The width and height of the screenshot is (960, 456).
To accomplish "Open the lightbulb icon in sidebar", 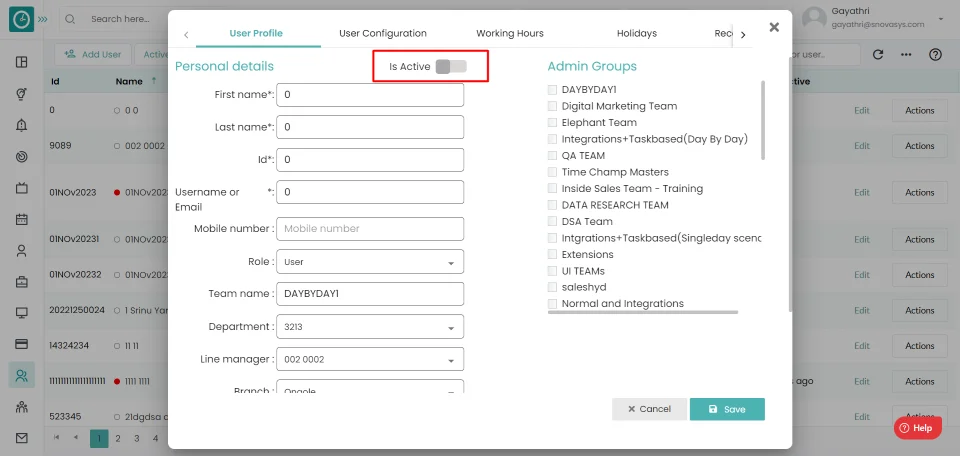I will click(21, 94).
